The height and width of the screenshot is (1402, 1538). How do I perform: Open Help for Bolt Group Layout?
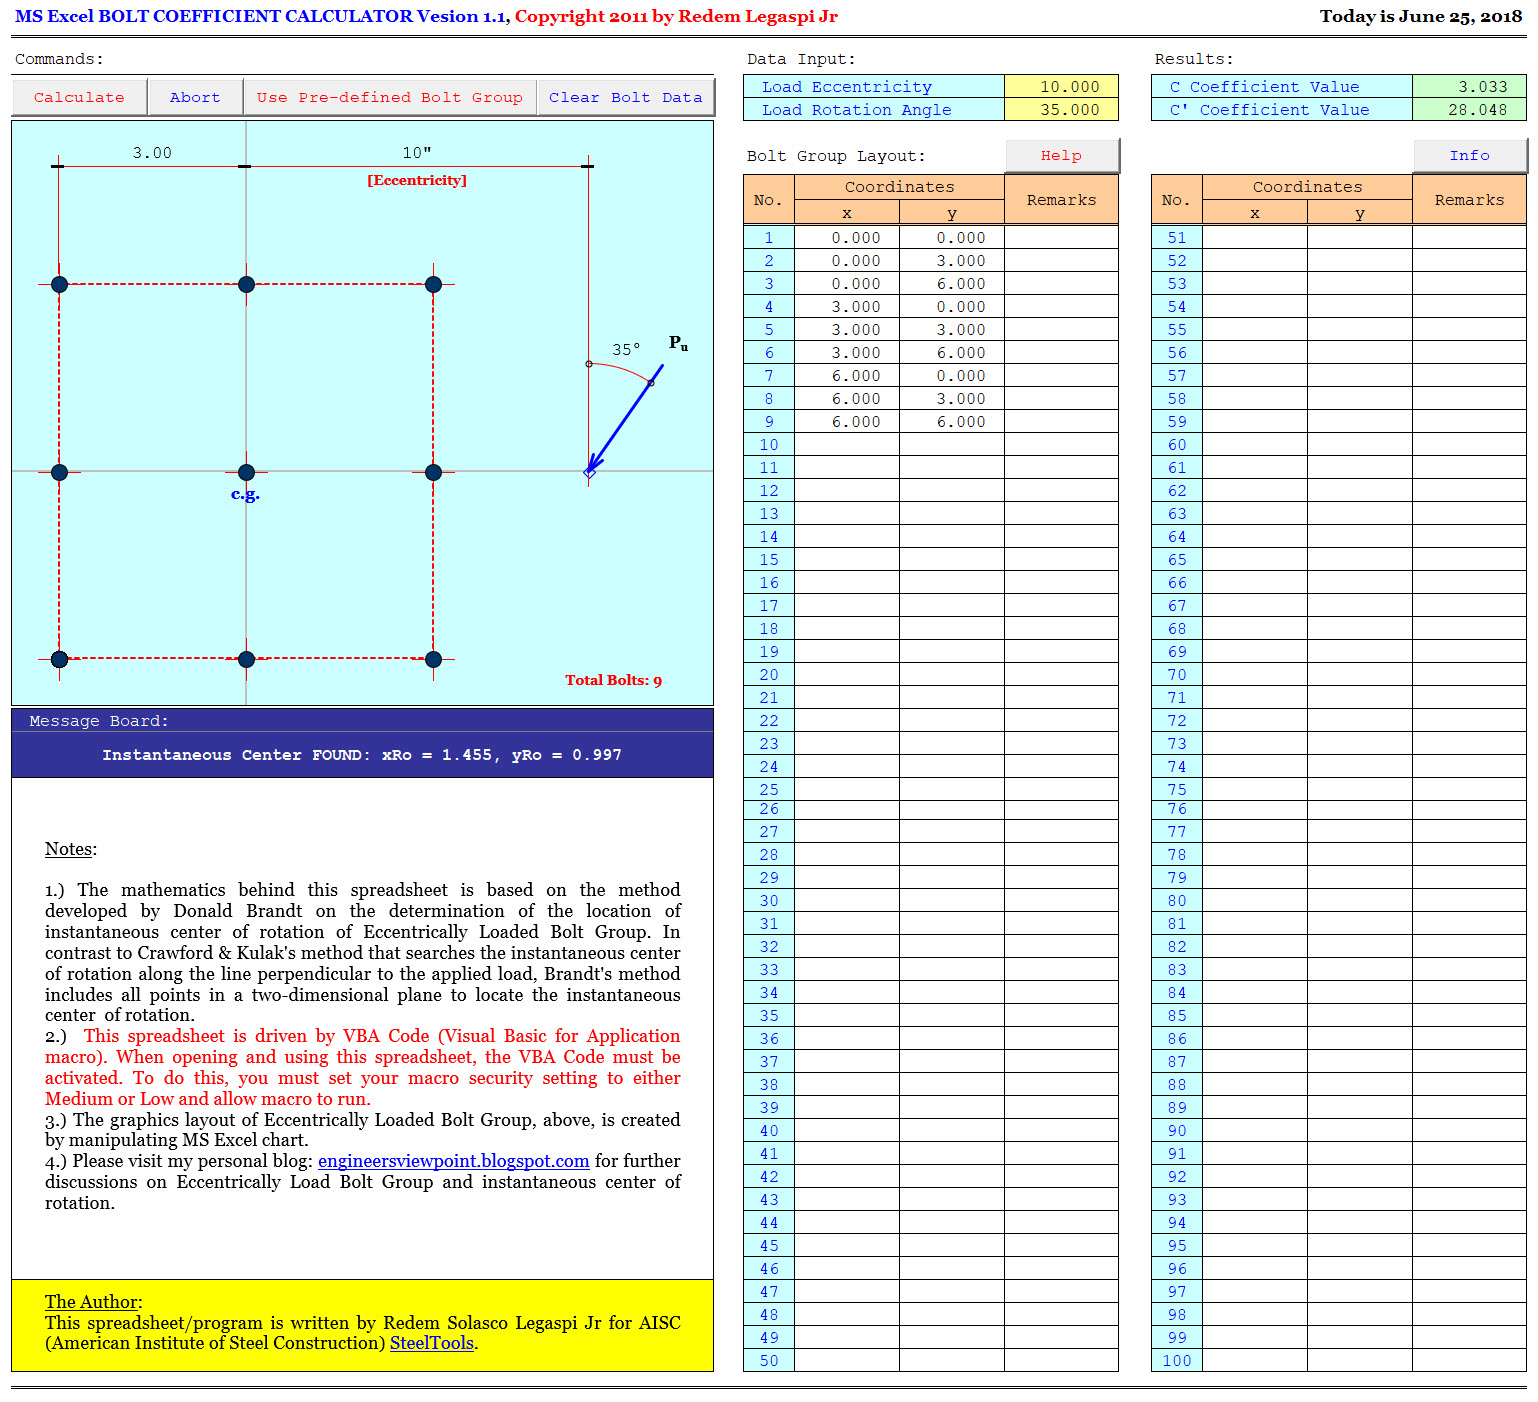tap(1062, 155)
